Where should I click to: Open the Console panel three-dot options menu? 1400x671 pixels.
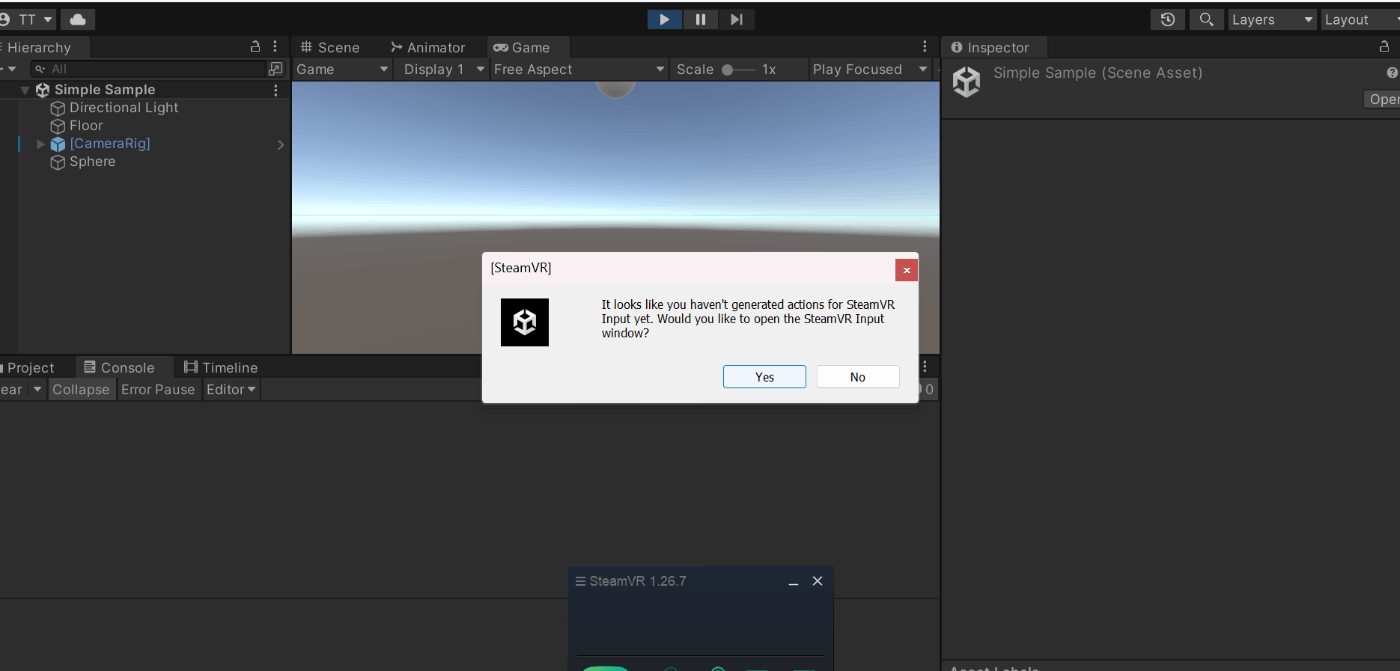[925, 367]
